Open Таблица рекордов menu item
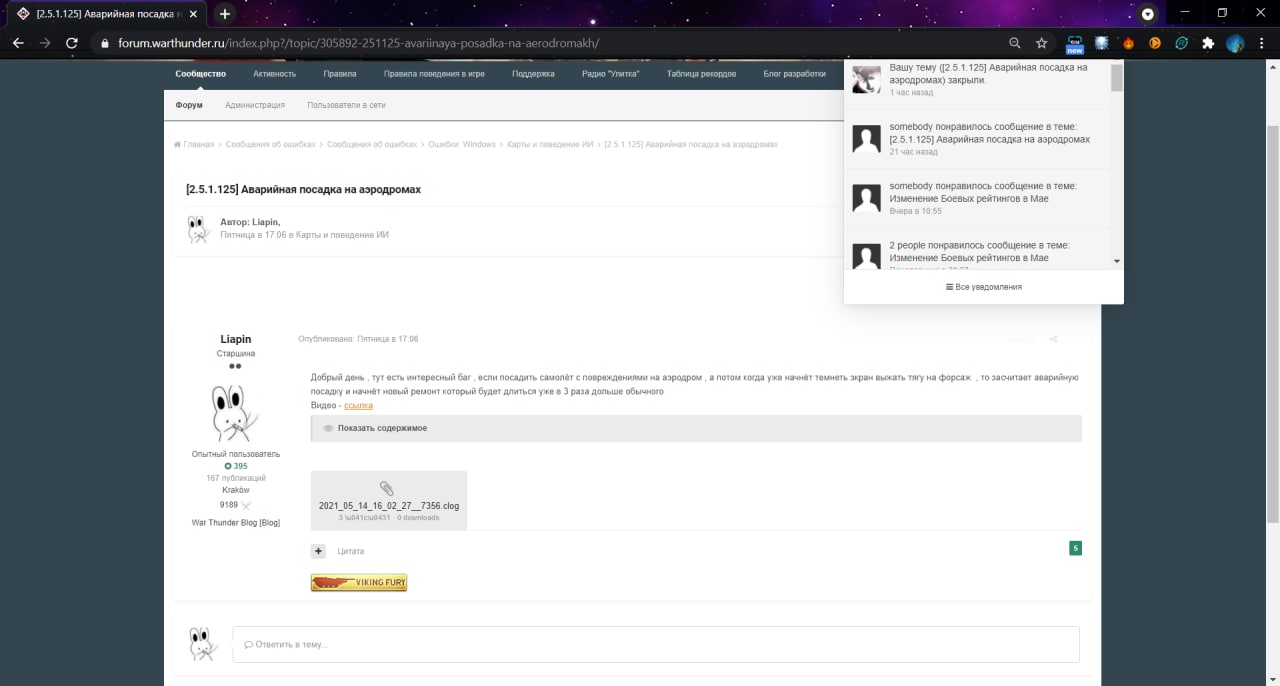The width and height of the screenshot is (1280, 686). [701, 74]
